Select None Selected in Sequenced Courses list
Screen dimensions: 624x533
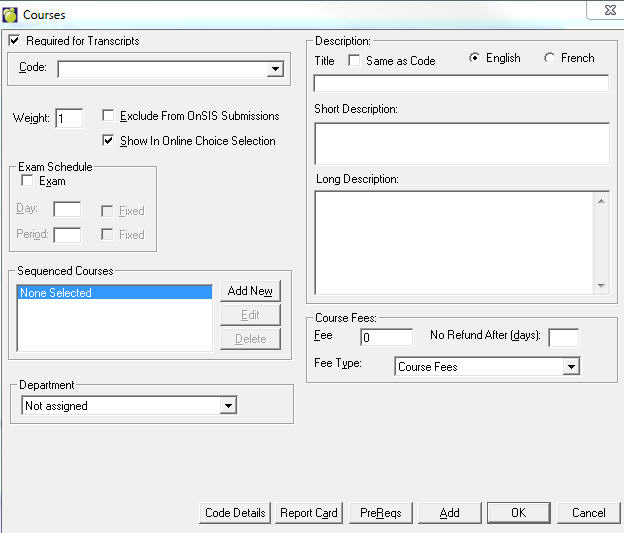coord(114,293)
